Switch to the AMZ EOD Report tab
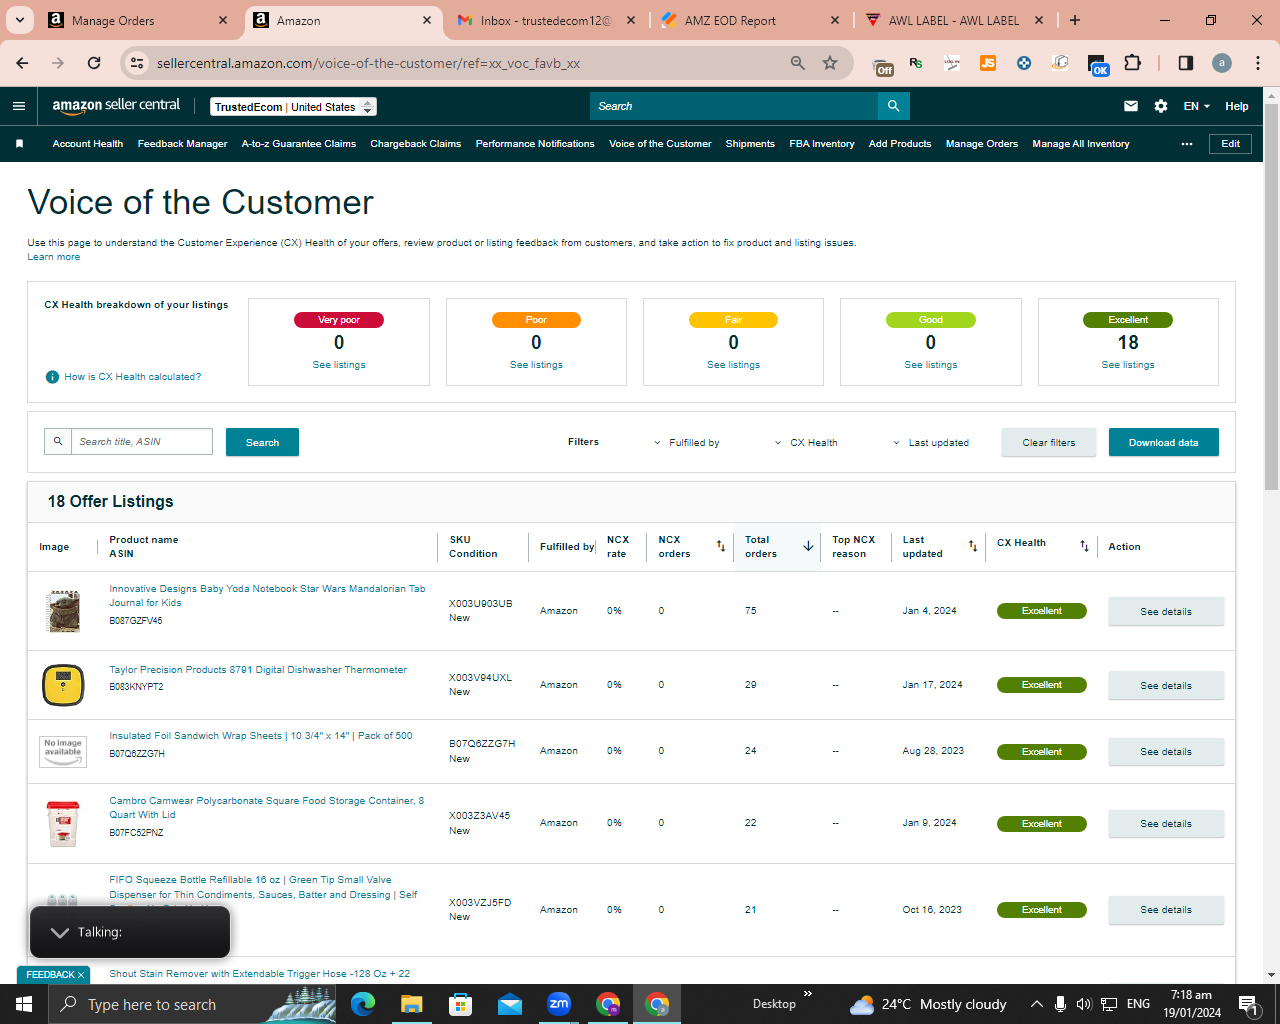The image size is (1280, 1024). pos(750,20)
